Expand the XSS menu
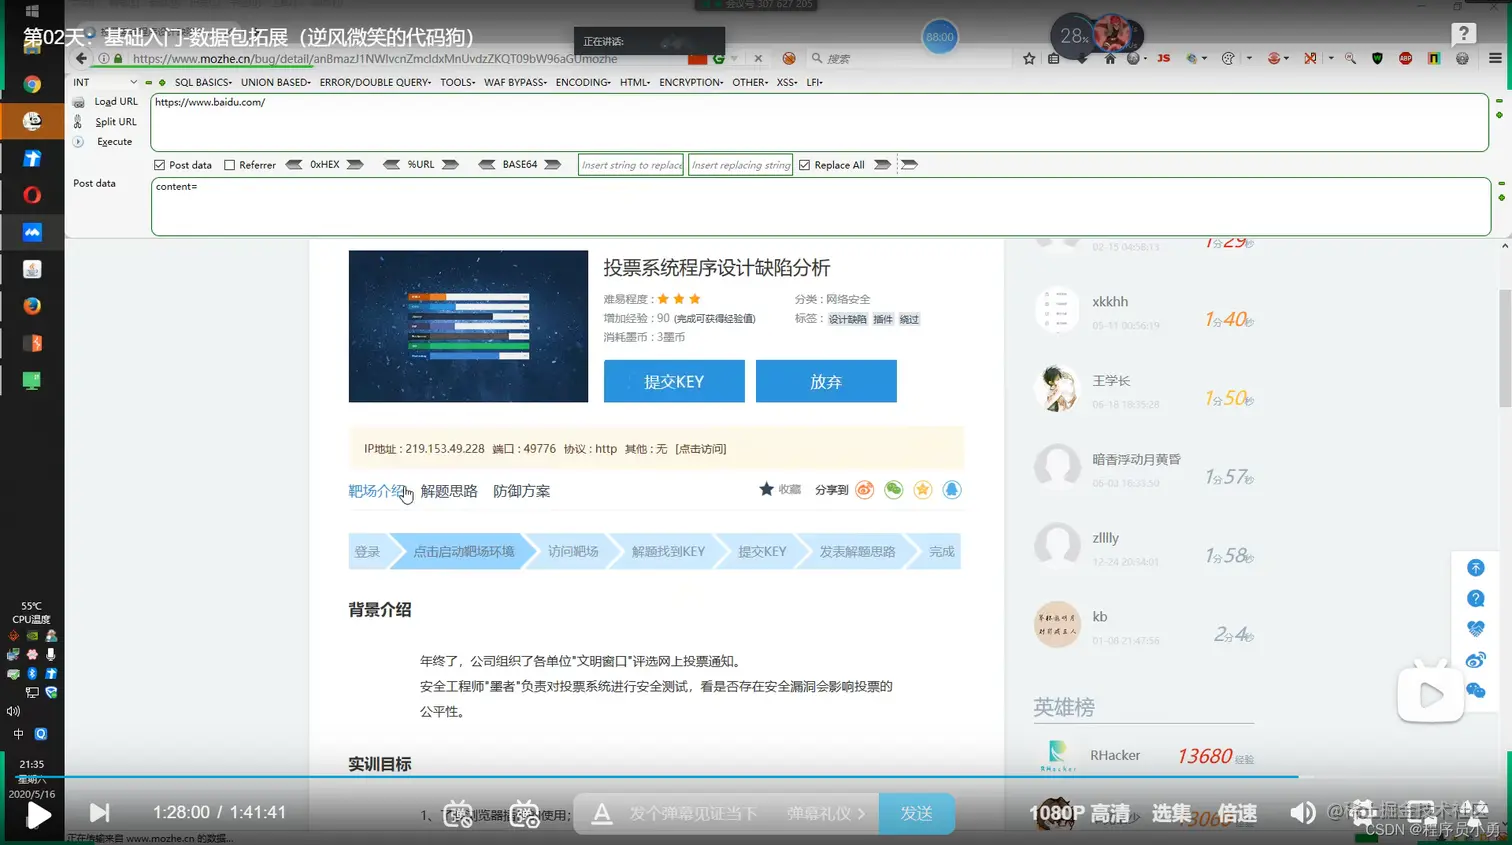The width and height of the screenshot is (1512, 845). [787, 82]
